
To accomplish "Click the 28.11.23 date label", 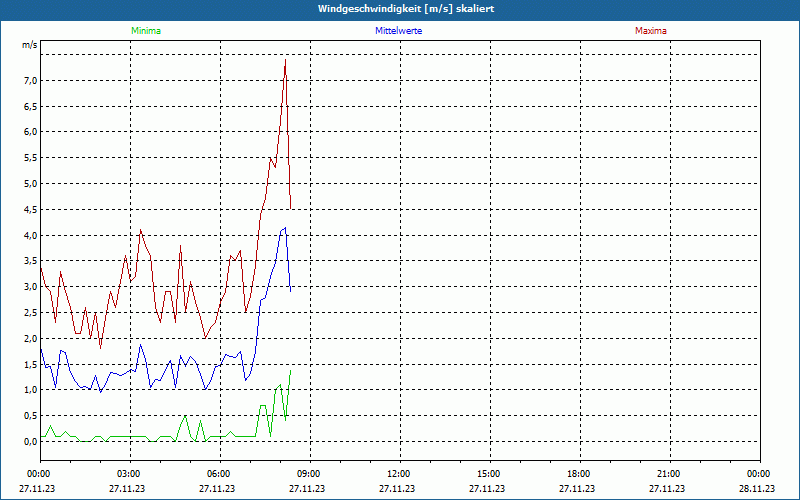I will [757, 488].
